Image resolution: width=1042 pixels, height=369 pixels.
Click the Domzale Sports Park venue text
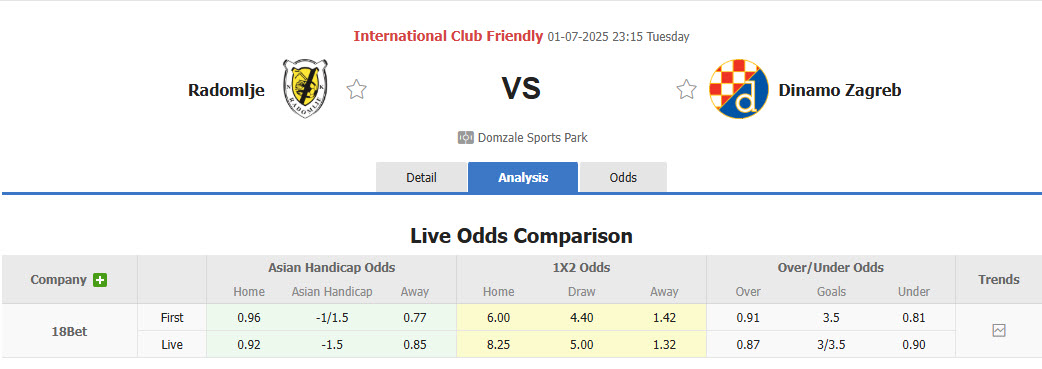point(532,138)
